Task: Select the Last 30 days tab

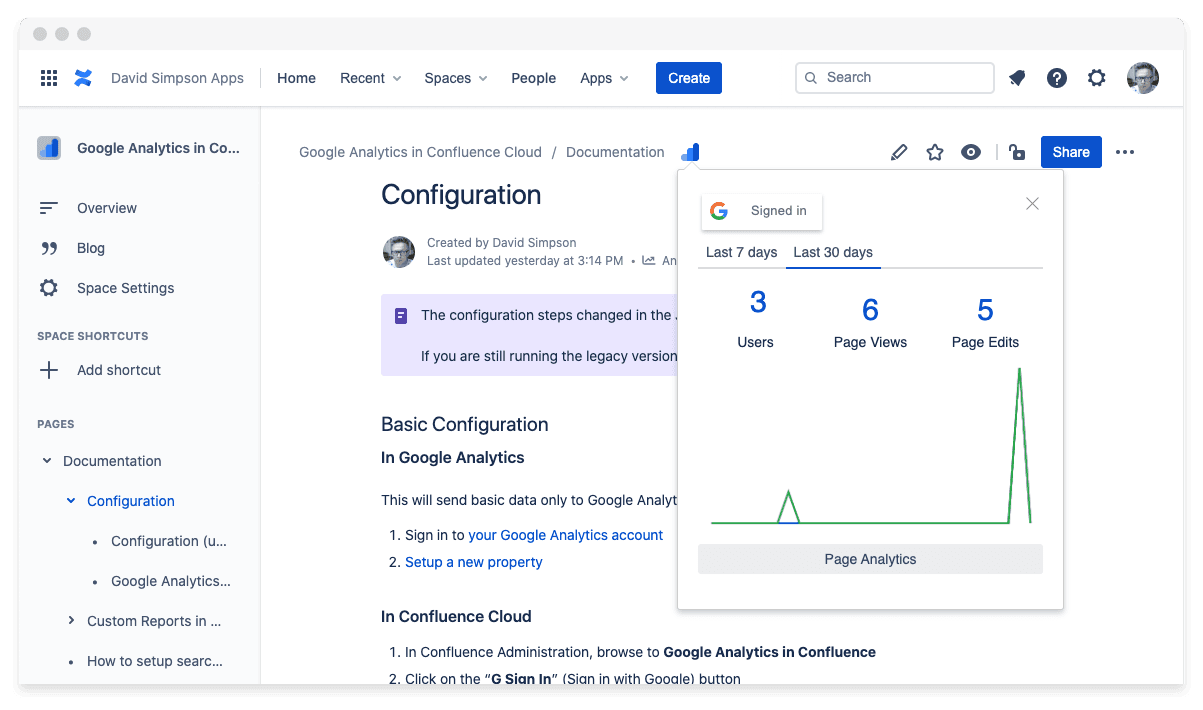Action: point(833,252)
